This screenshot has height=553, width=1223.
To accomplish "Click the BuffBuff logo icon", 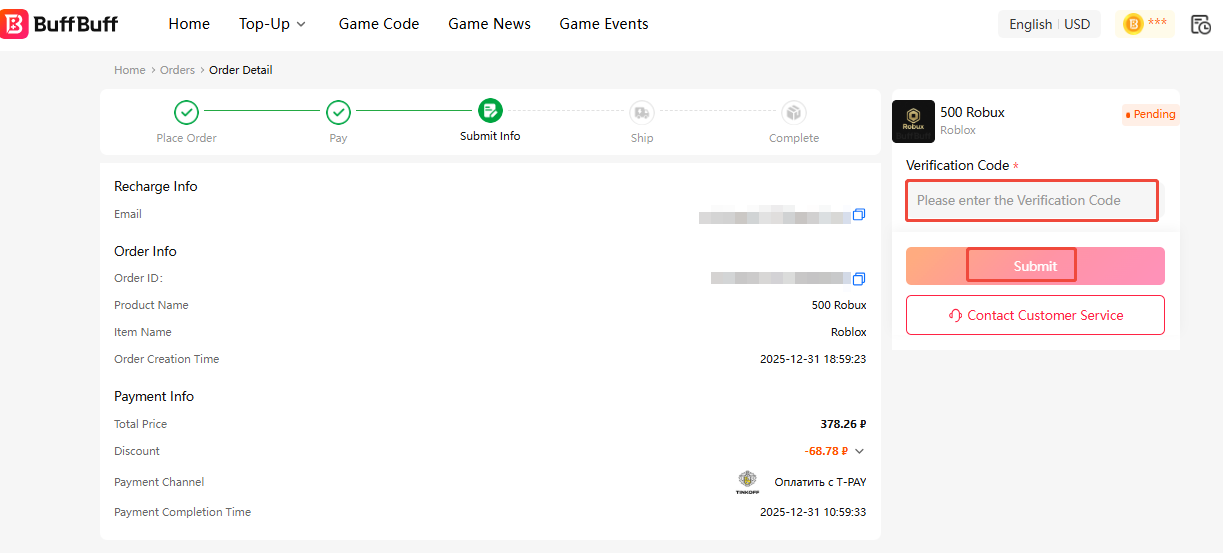I will coord(15,24).
